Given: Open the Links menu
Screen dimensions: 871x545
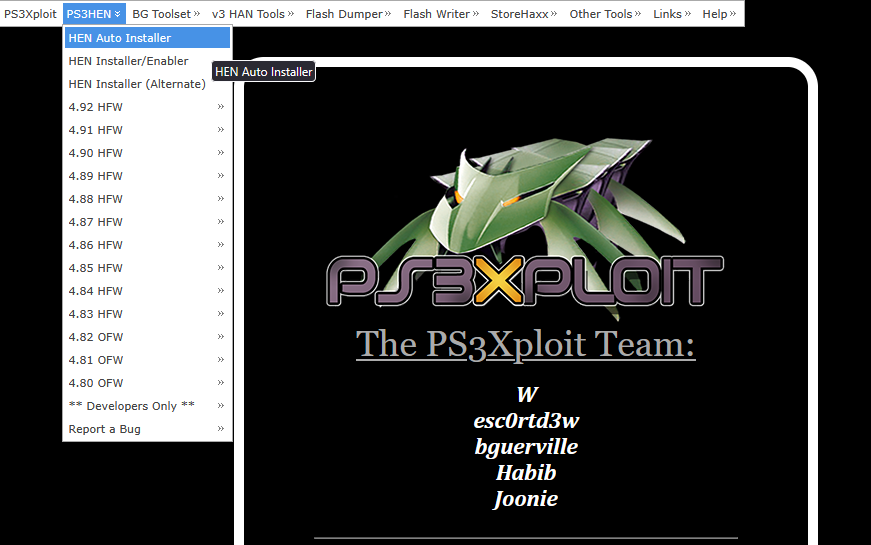Looking at the screenshot, I should (x=672, y=14).
